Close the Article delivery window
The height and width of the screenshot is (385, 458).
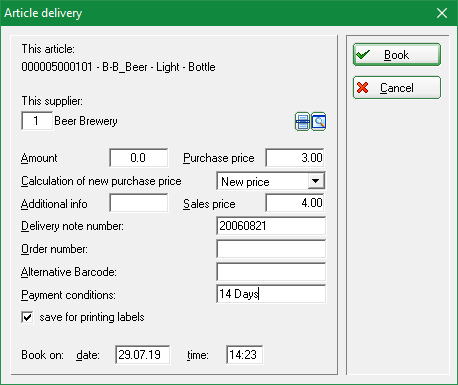[442, 13]
